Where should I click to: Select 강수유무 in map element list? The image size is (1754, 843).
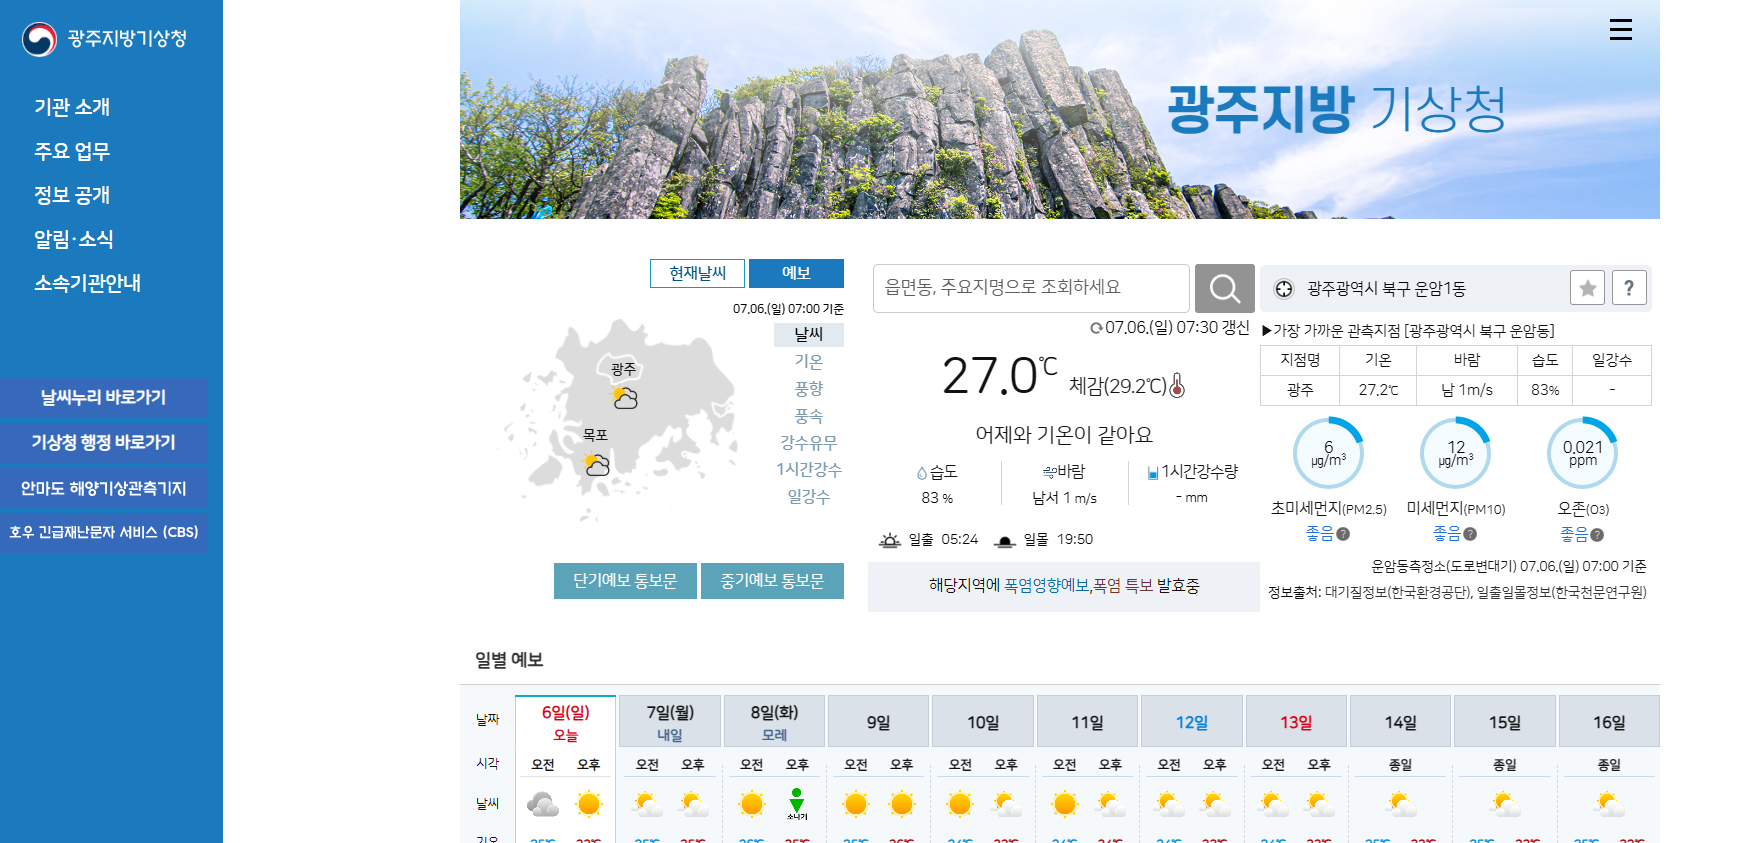click(809, 442)
